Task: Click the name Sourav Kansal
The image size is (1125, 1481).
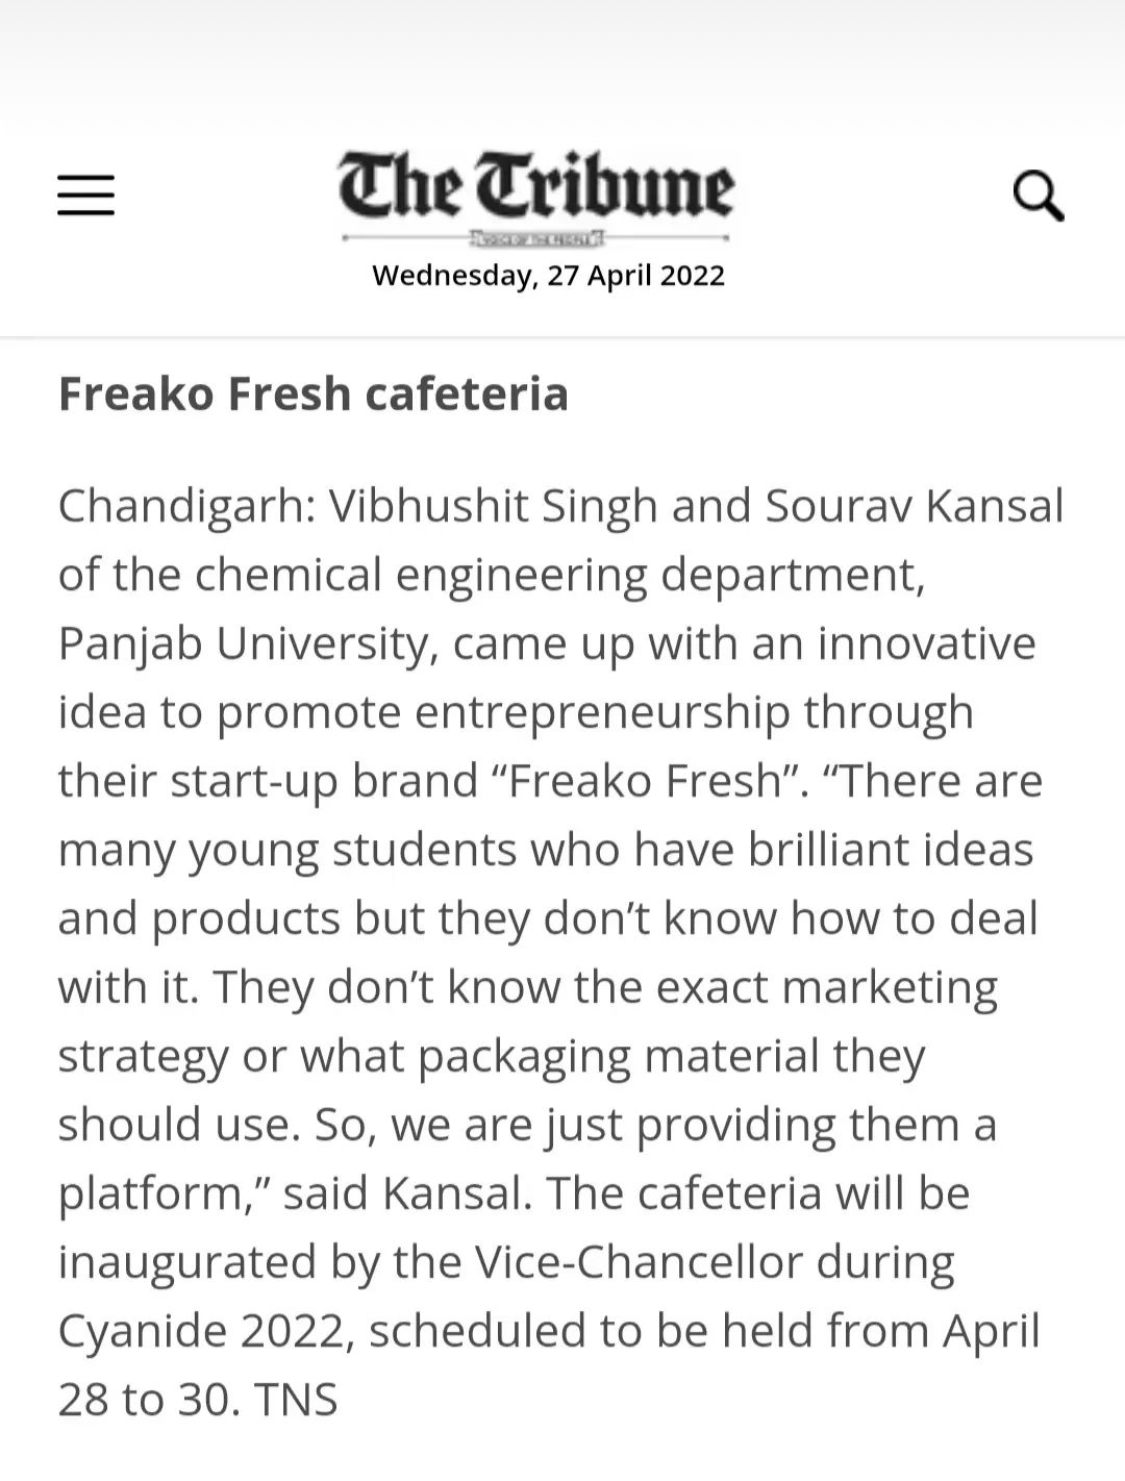Action: (914, 506)
